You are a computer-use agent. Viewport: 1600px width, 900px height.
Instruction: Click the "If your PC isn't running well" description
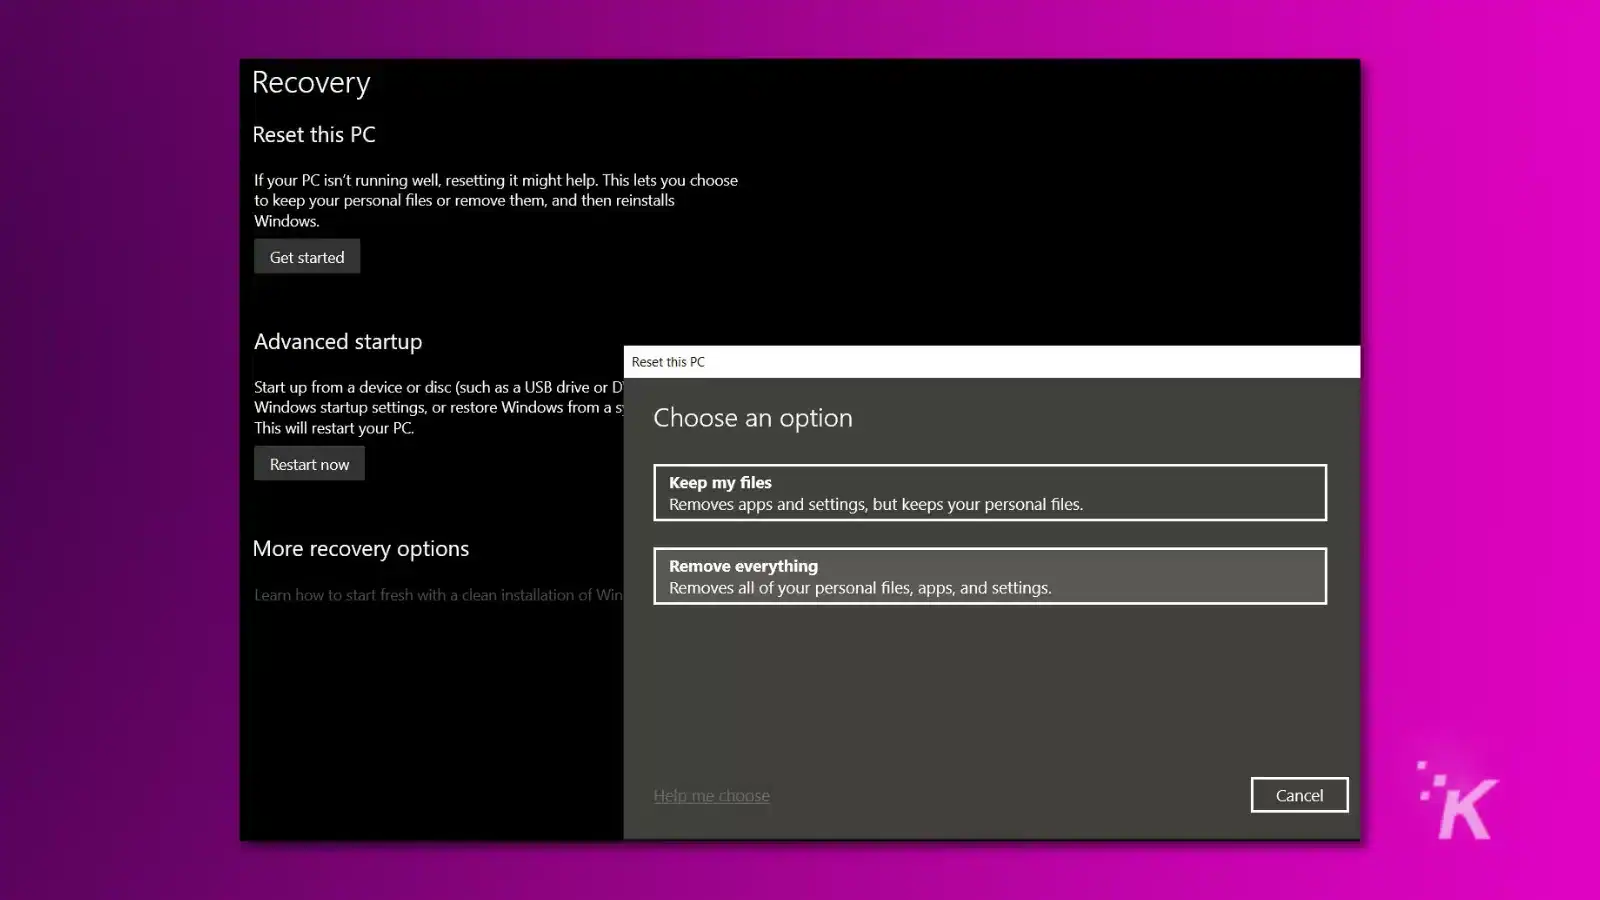(x=496, y=200)
